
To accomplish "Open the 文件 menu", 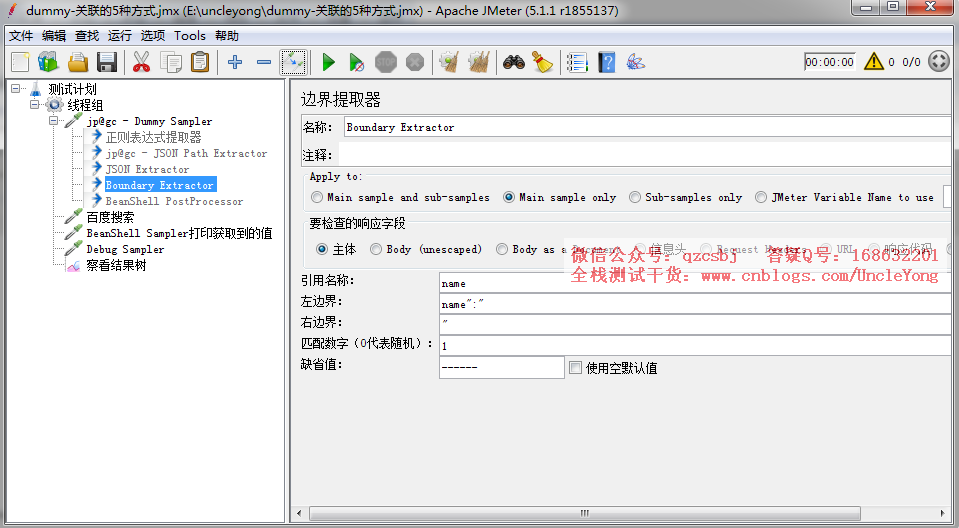I will pos(21,35).
